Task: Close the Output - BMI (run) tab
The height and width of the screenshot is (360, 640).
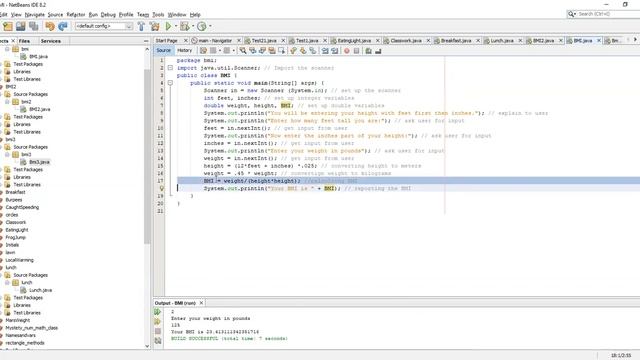Action: [201, 303]
